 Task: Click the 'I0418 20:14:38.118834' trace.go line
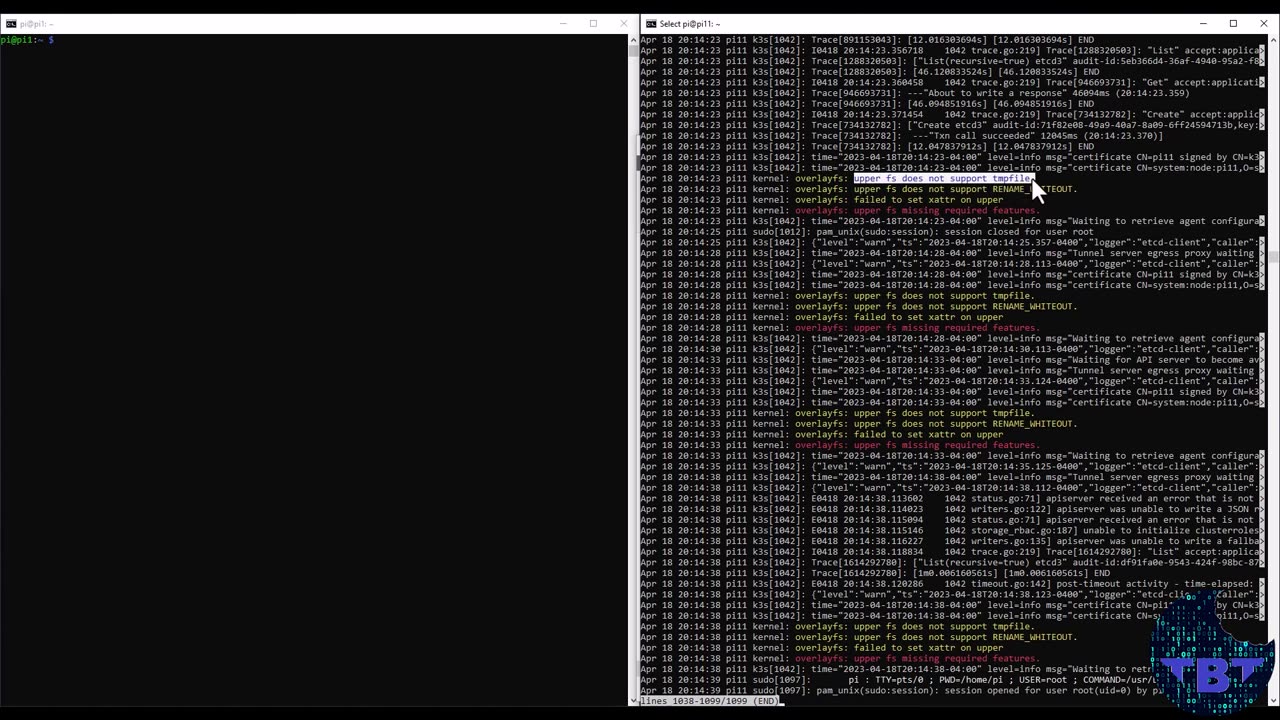(x=952, y=552)
